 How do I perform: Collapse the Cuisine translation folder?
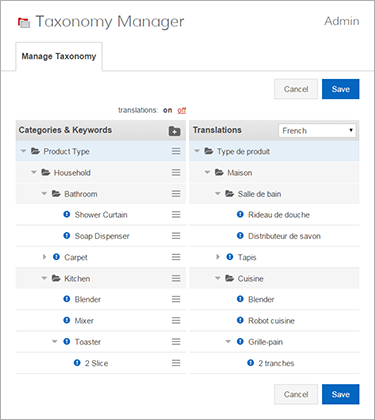click(x=218, y=278)
